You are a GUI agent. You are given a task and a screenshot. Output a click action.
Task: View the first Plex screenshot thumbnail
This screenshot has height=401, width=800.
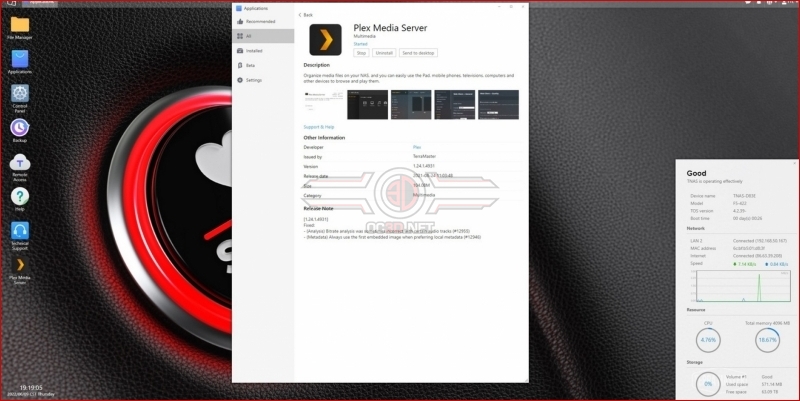point(324,105)
